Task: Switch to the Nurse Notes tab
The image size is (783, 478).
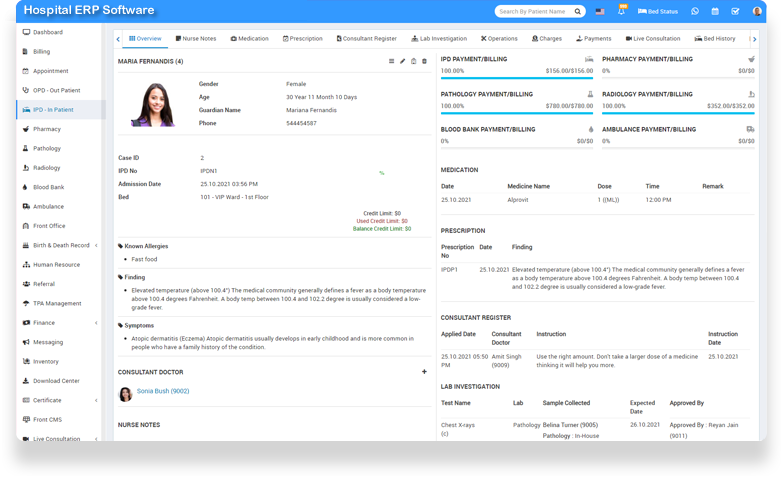Action: (x=195, y=38)
